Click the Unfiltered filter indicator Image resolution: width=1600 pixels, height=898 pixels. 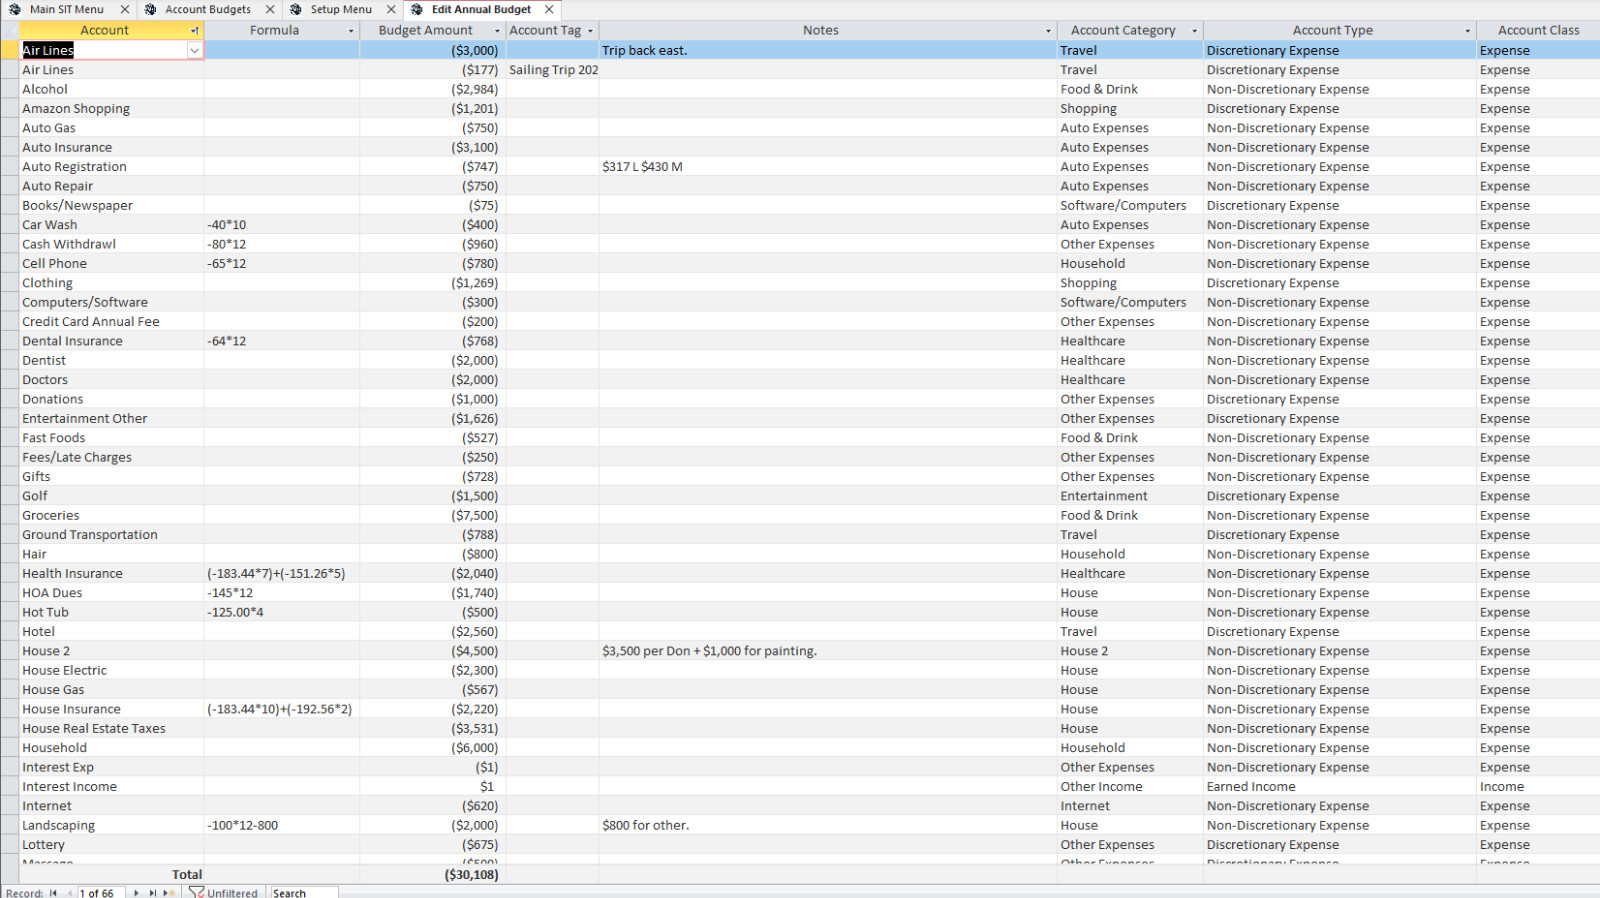[x=224, y=893]
